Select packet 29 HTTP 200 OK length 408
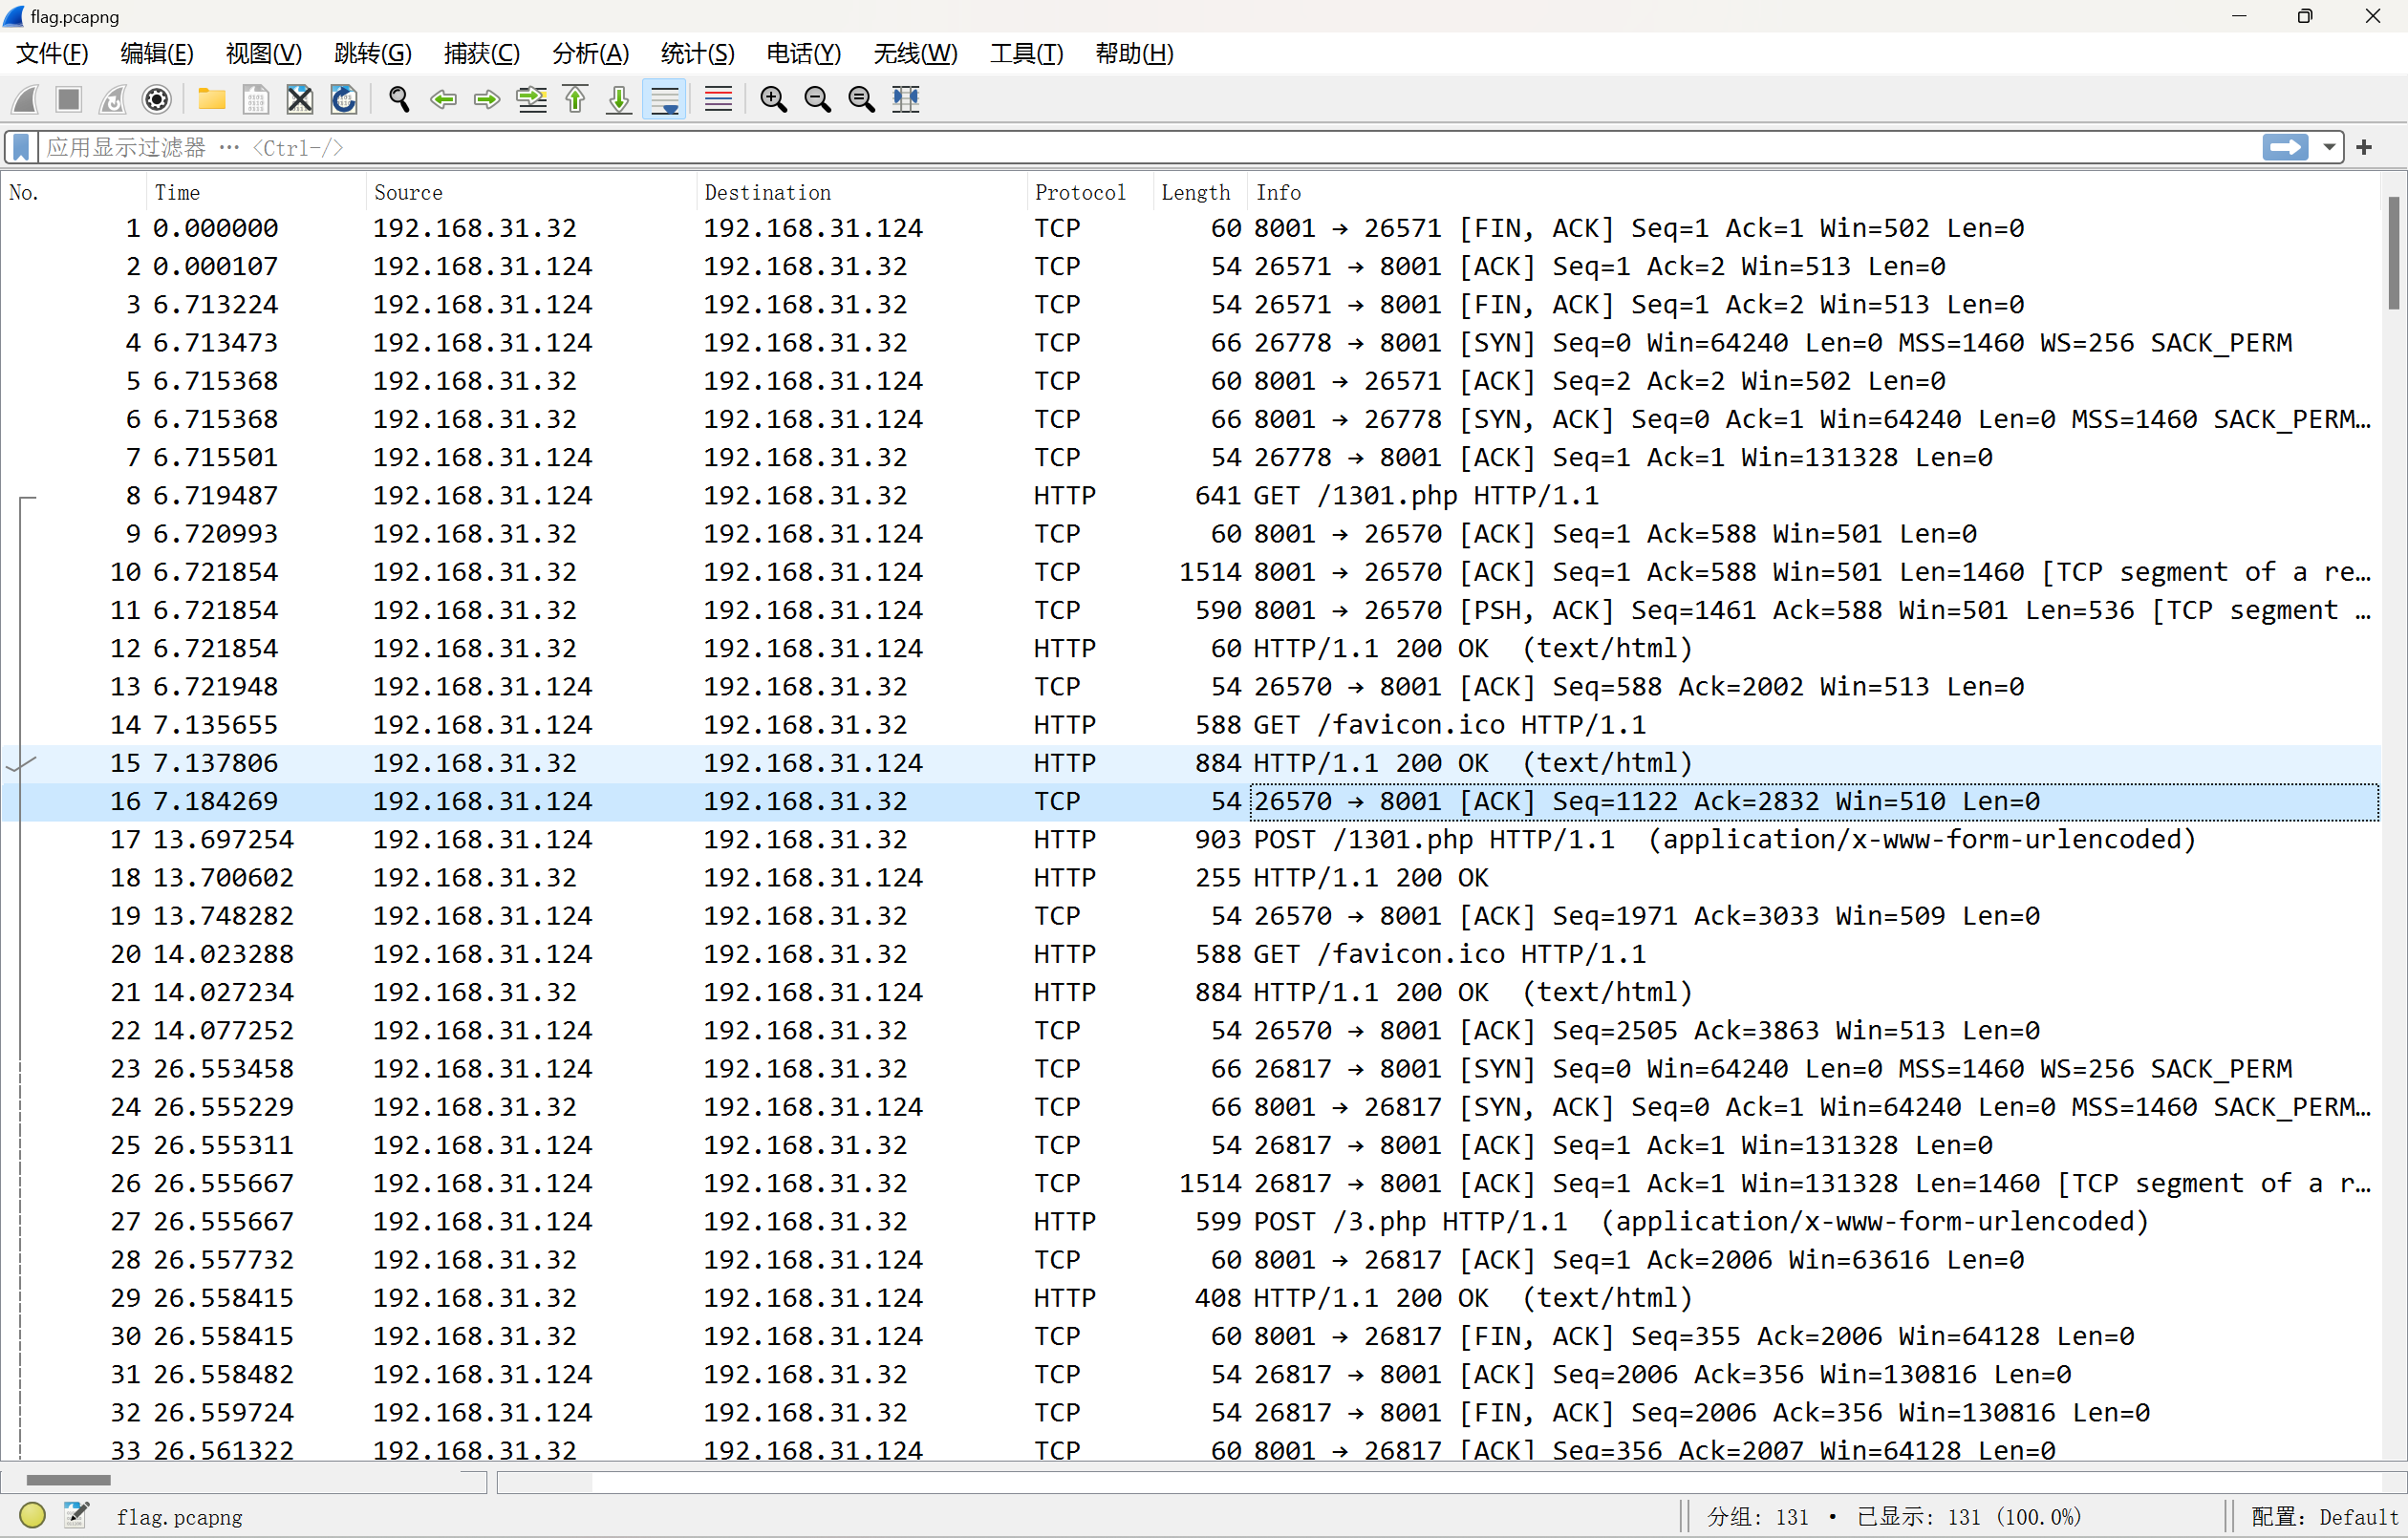The image size is (2408, 1538). tap(1190, 1298)
